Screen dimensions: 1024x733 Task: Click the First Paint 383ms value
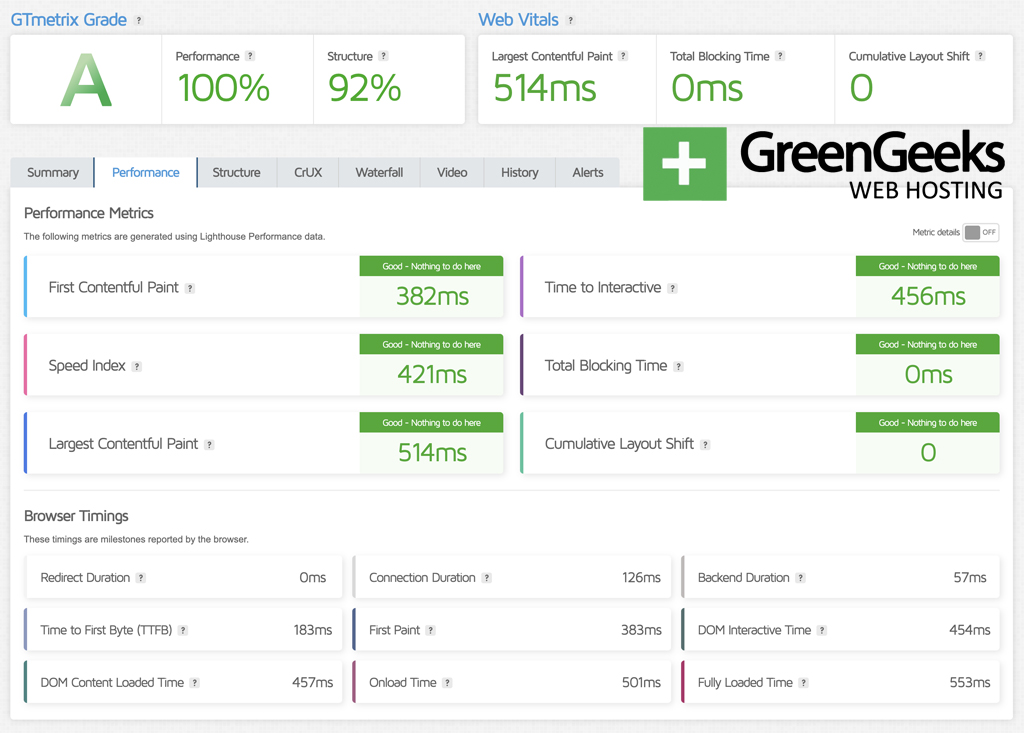click(x=641, y=630)
